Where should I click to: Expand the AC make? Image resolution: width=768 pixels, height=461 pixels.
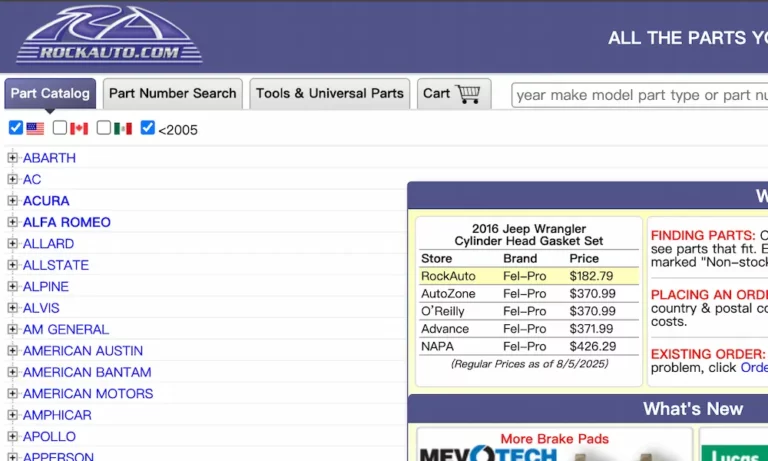pos(13,179)
